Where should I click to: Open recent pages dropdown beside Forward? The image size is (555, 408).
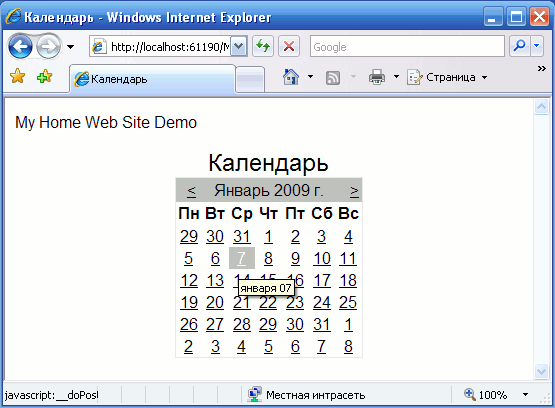70,46
